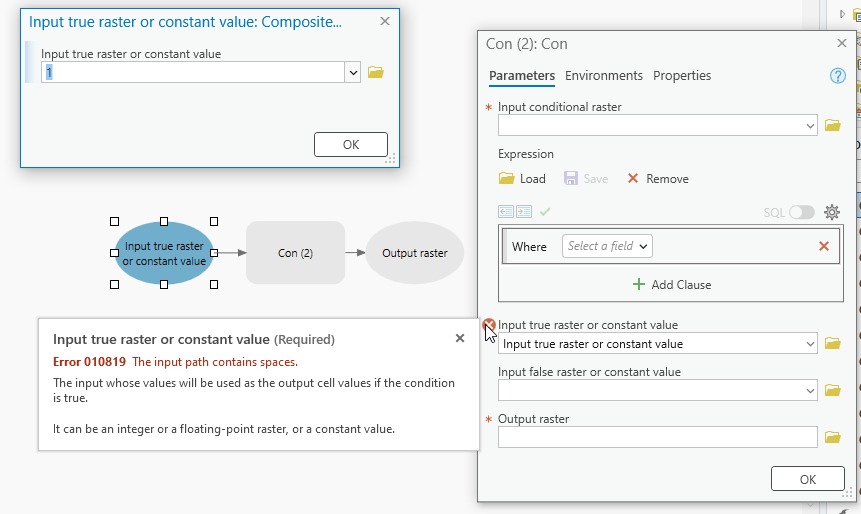Viewport: 861px width, 514px height.
Task: Toggle the SQL expression switch
Action: (802, 212)
